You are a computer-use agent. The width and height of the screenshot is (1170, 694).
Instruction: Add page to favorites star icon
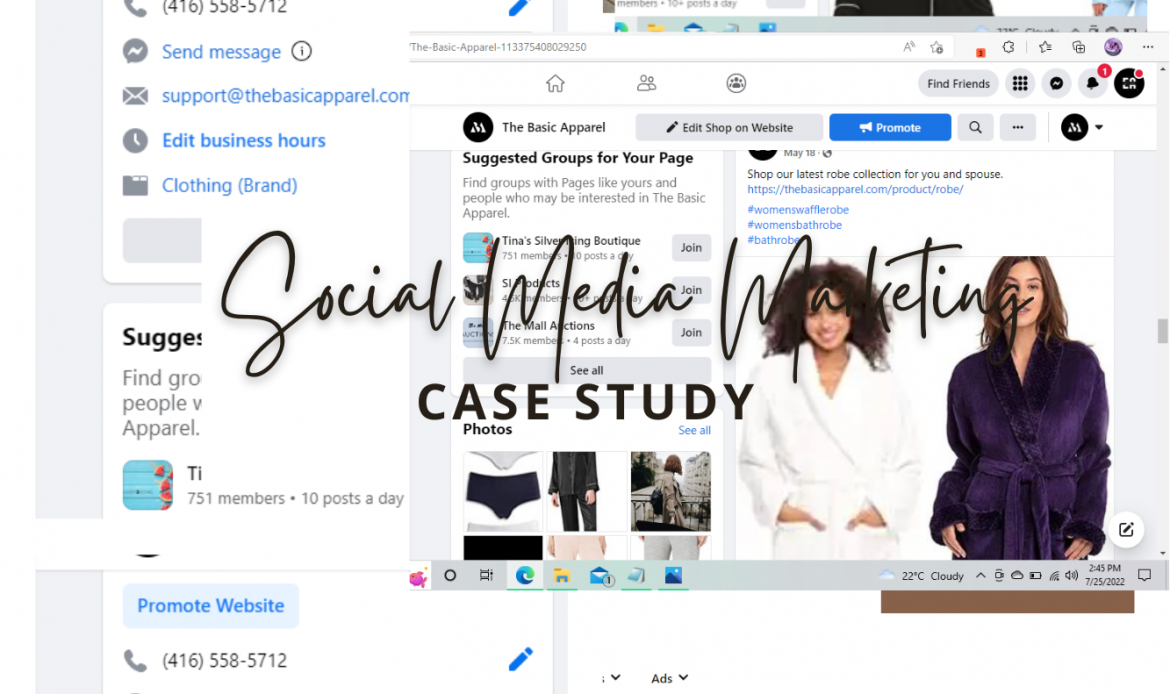click(937, 47)
